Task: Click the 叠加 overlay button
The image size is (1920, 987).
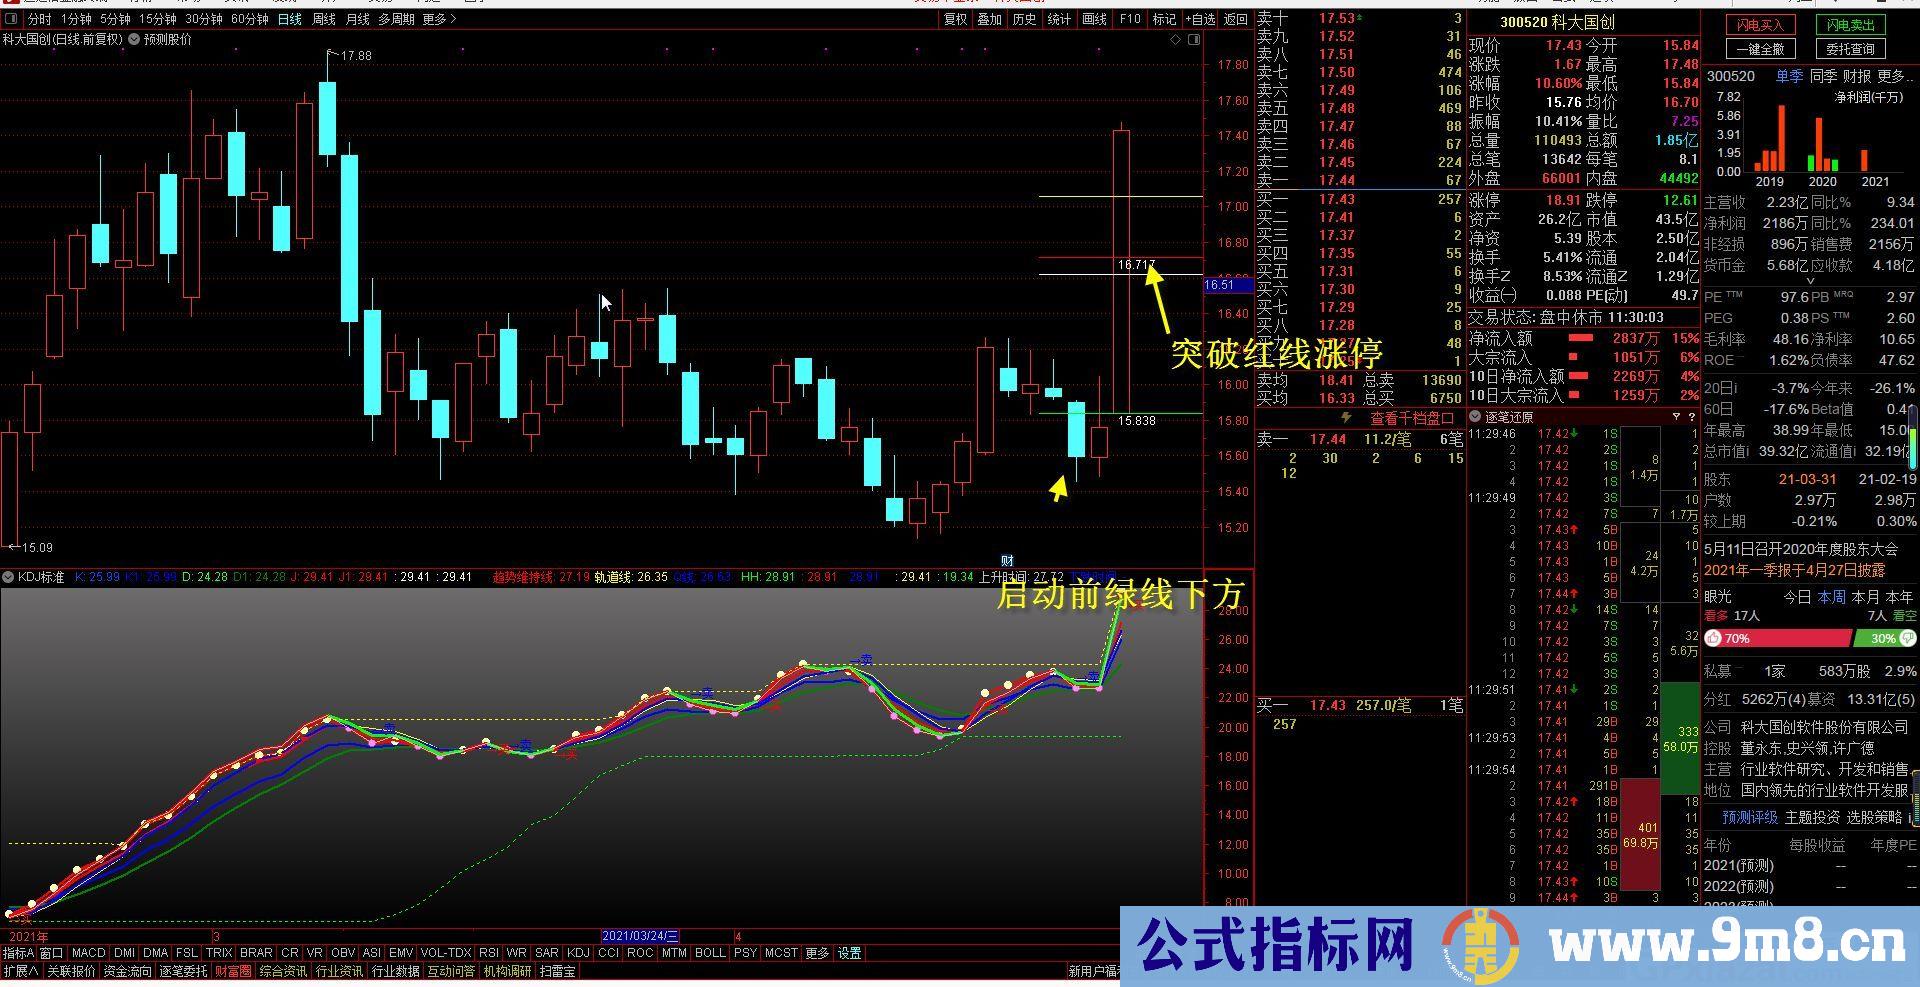Action: (989, 19)
